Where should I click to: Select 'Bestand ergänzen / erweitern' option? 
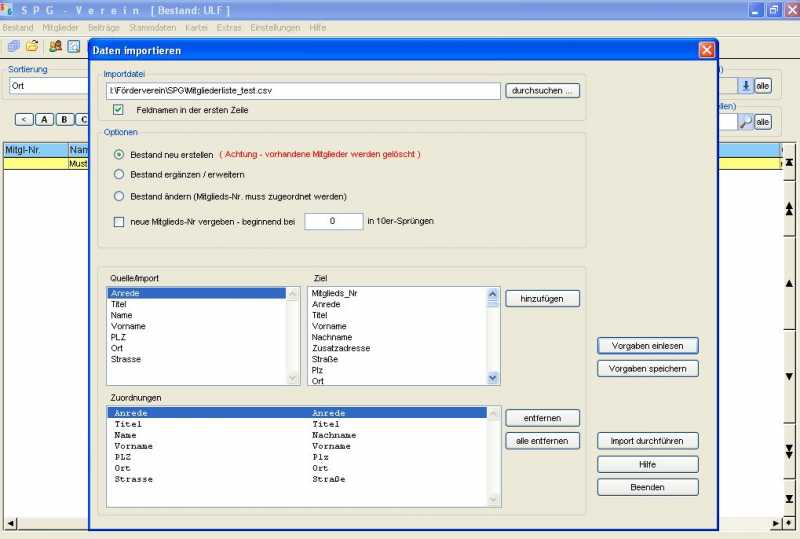pyautogui.click(x=119, y=175)
